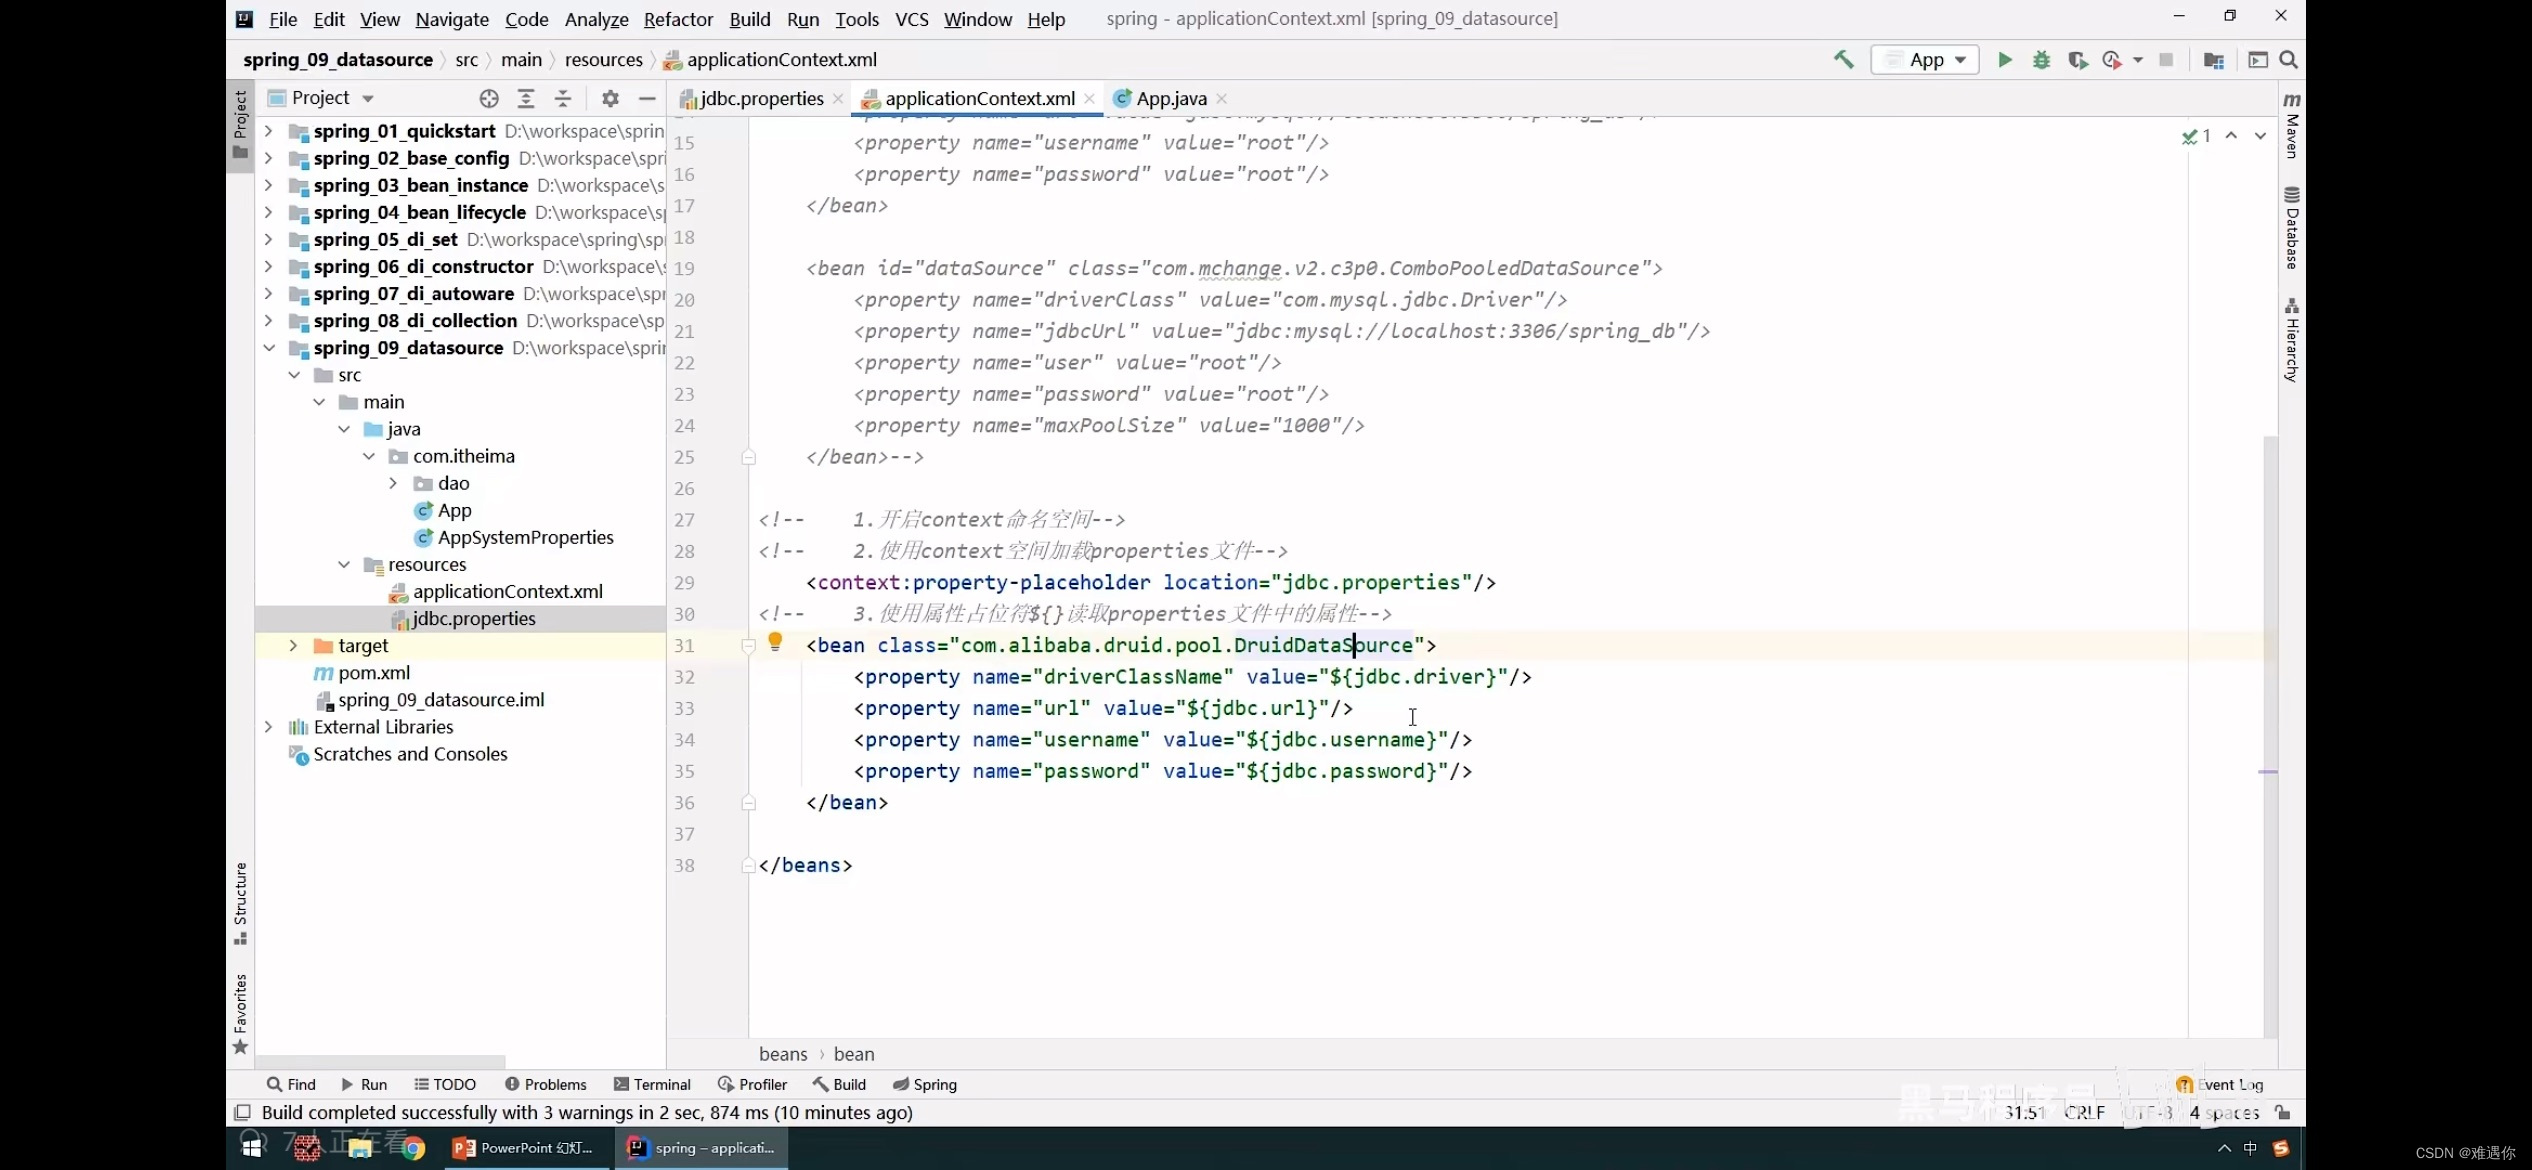The height and width of the screenshot is (1170, 2532).
Task: Open the Terminal tool window
Action: (x=652, y=1084)
